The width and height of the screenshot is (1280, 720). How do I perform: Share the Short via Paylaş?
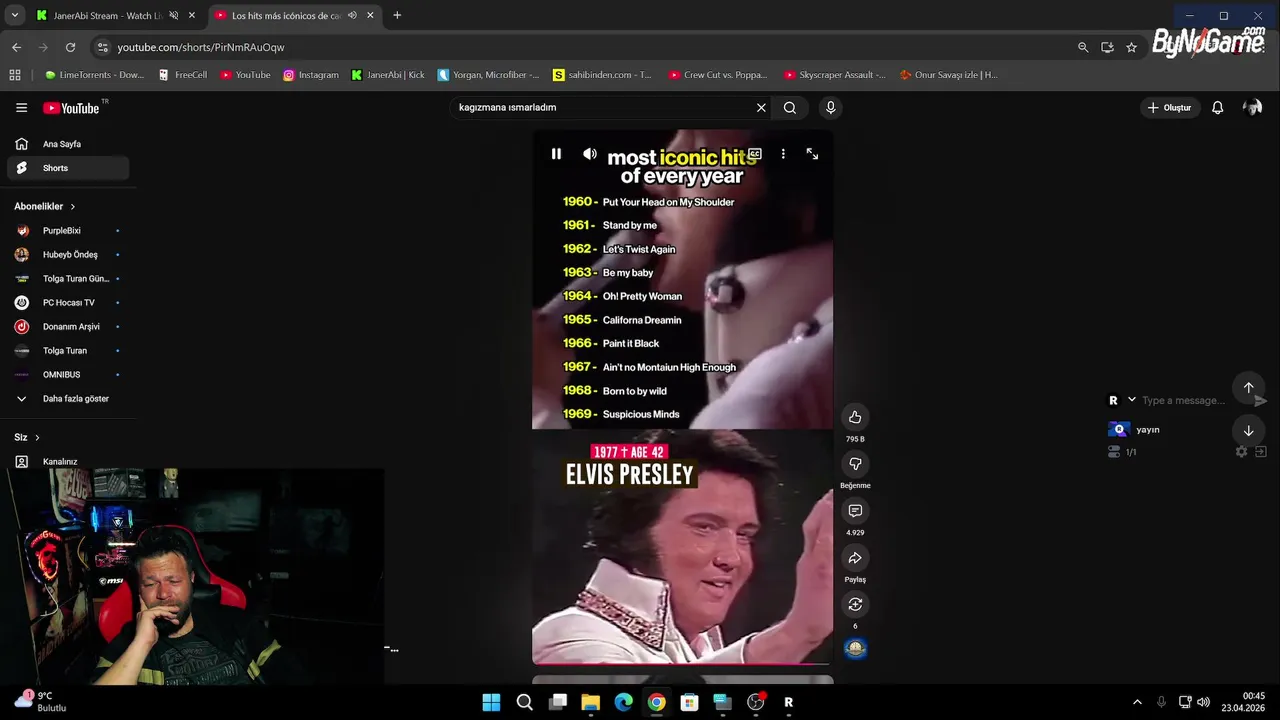click(855, 558)
